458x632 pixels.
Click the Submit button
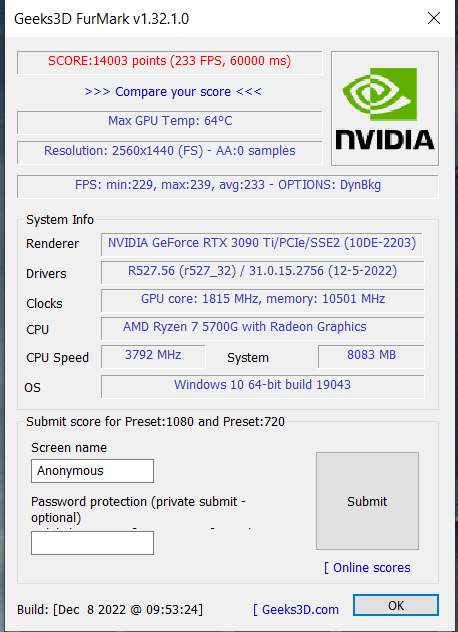click(x=367, y=501)
